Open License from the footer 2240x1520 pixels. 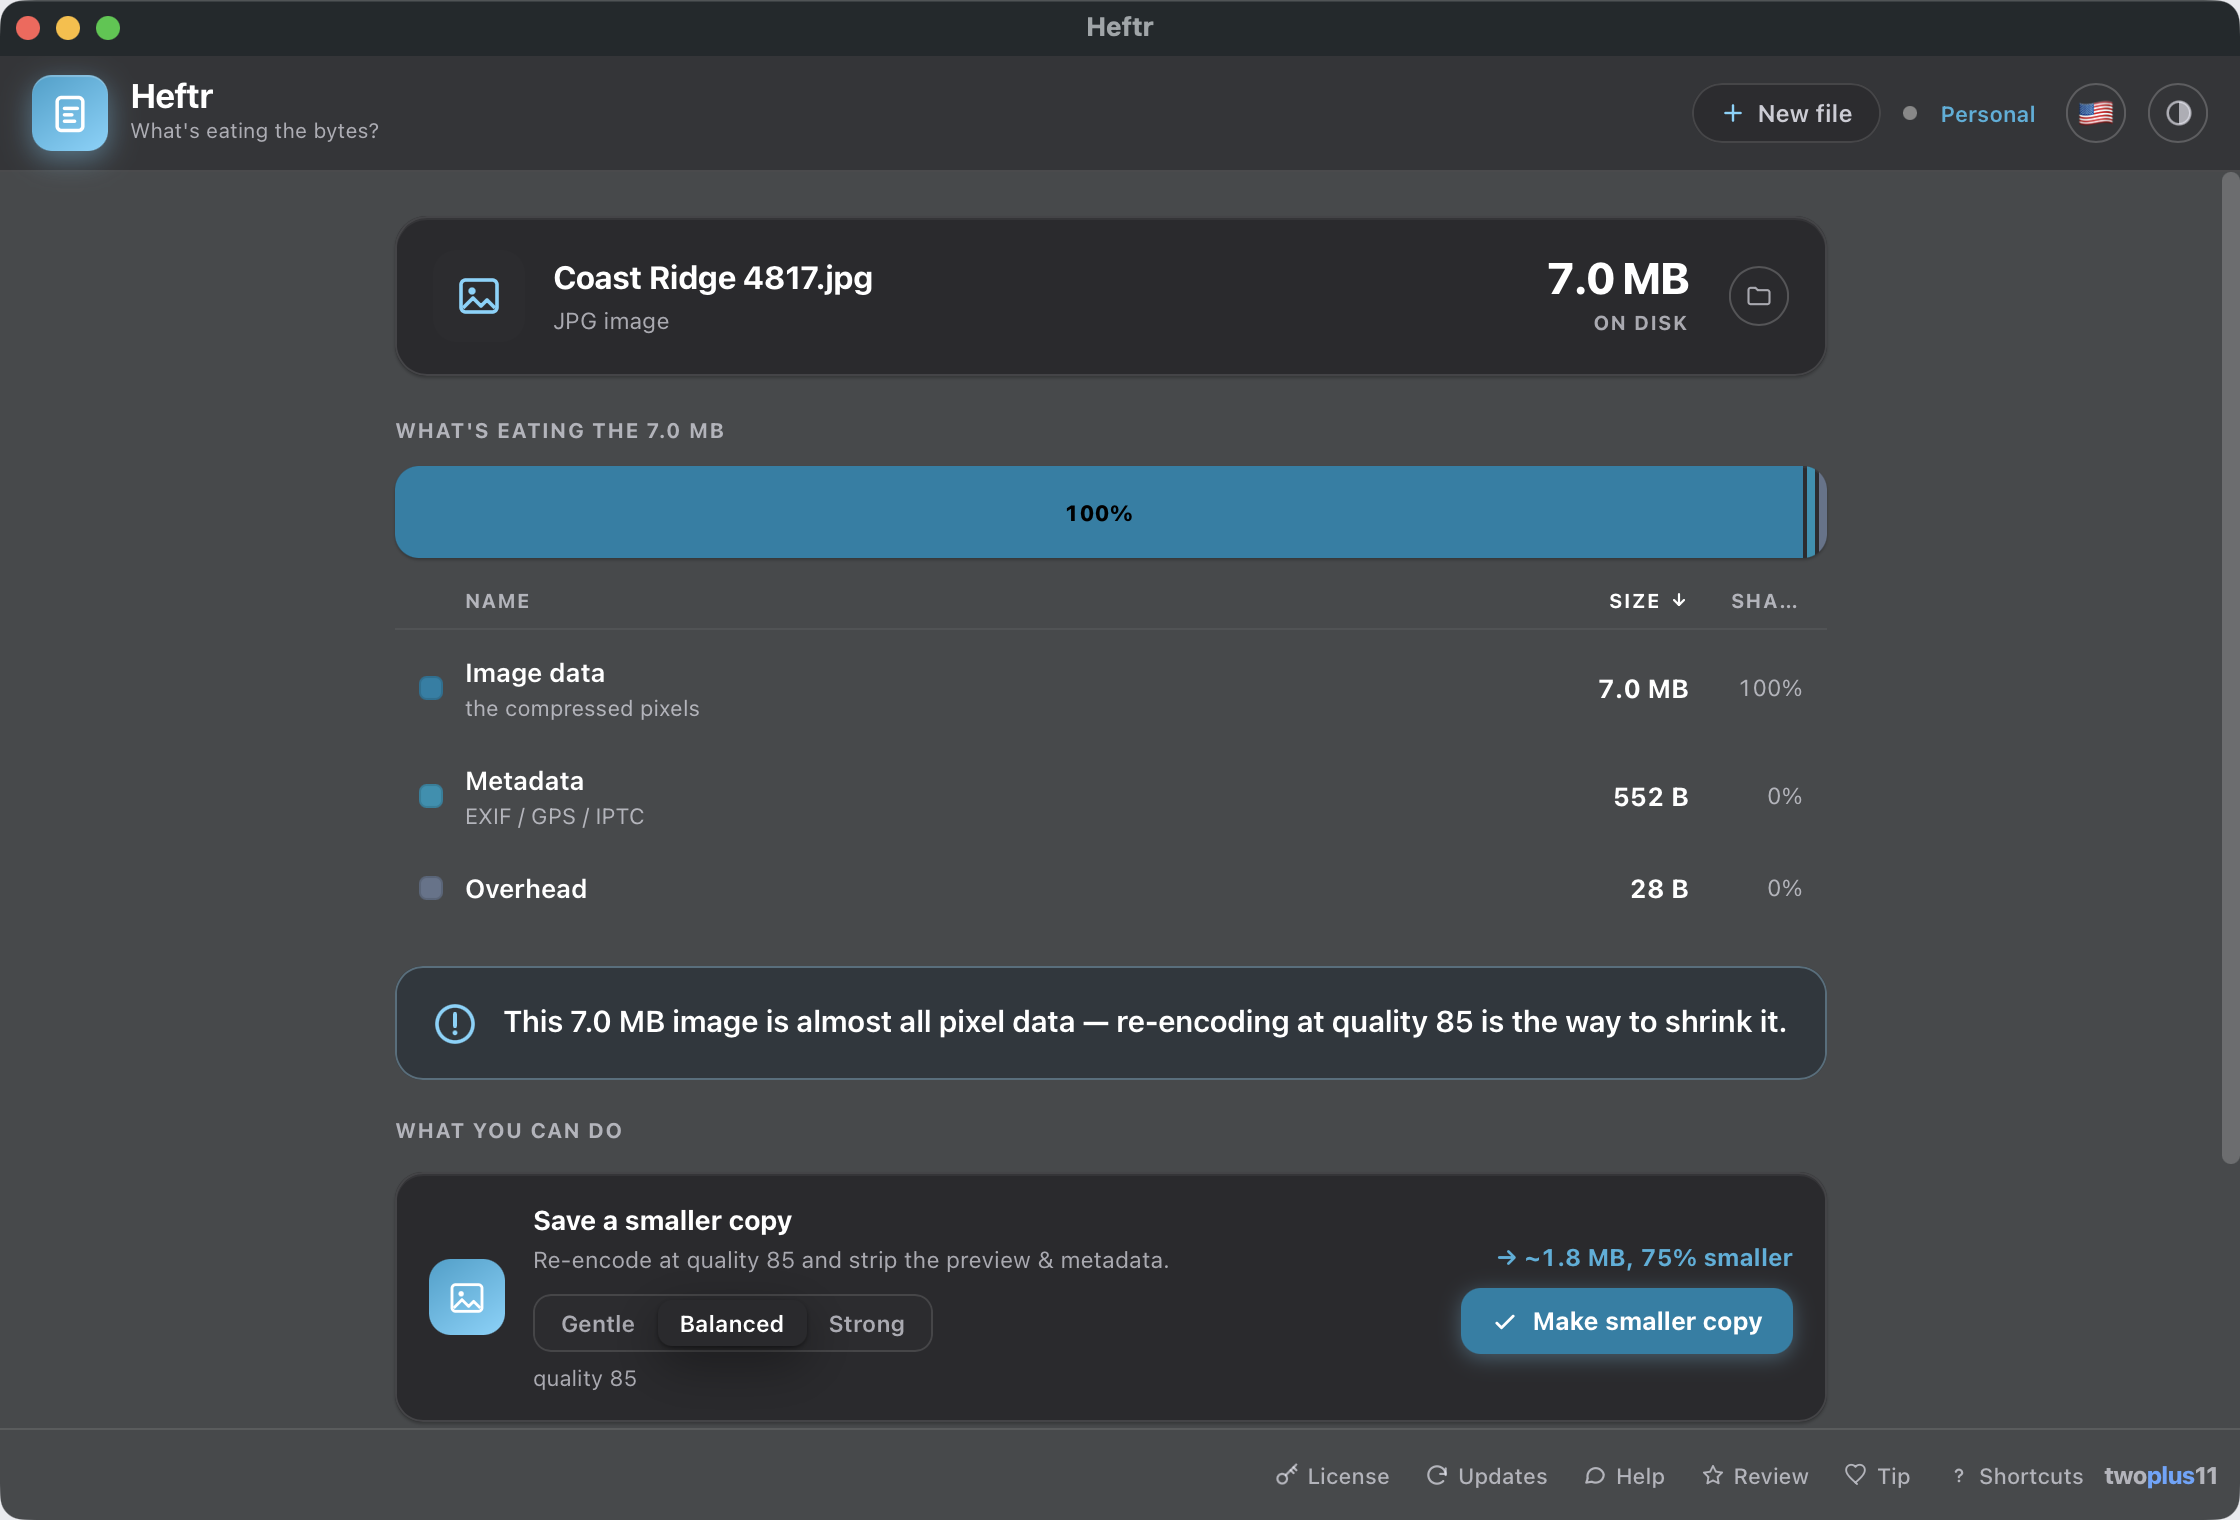1333,1476
